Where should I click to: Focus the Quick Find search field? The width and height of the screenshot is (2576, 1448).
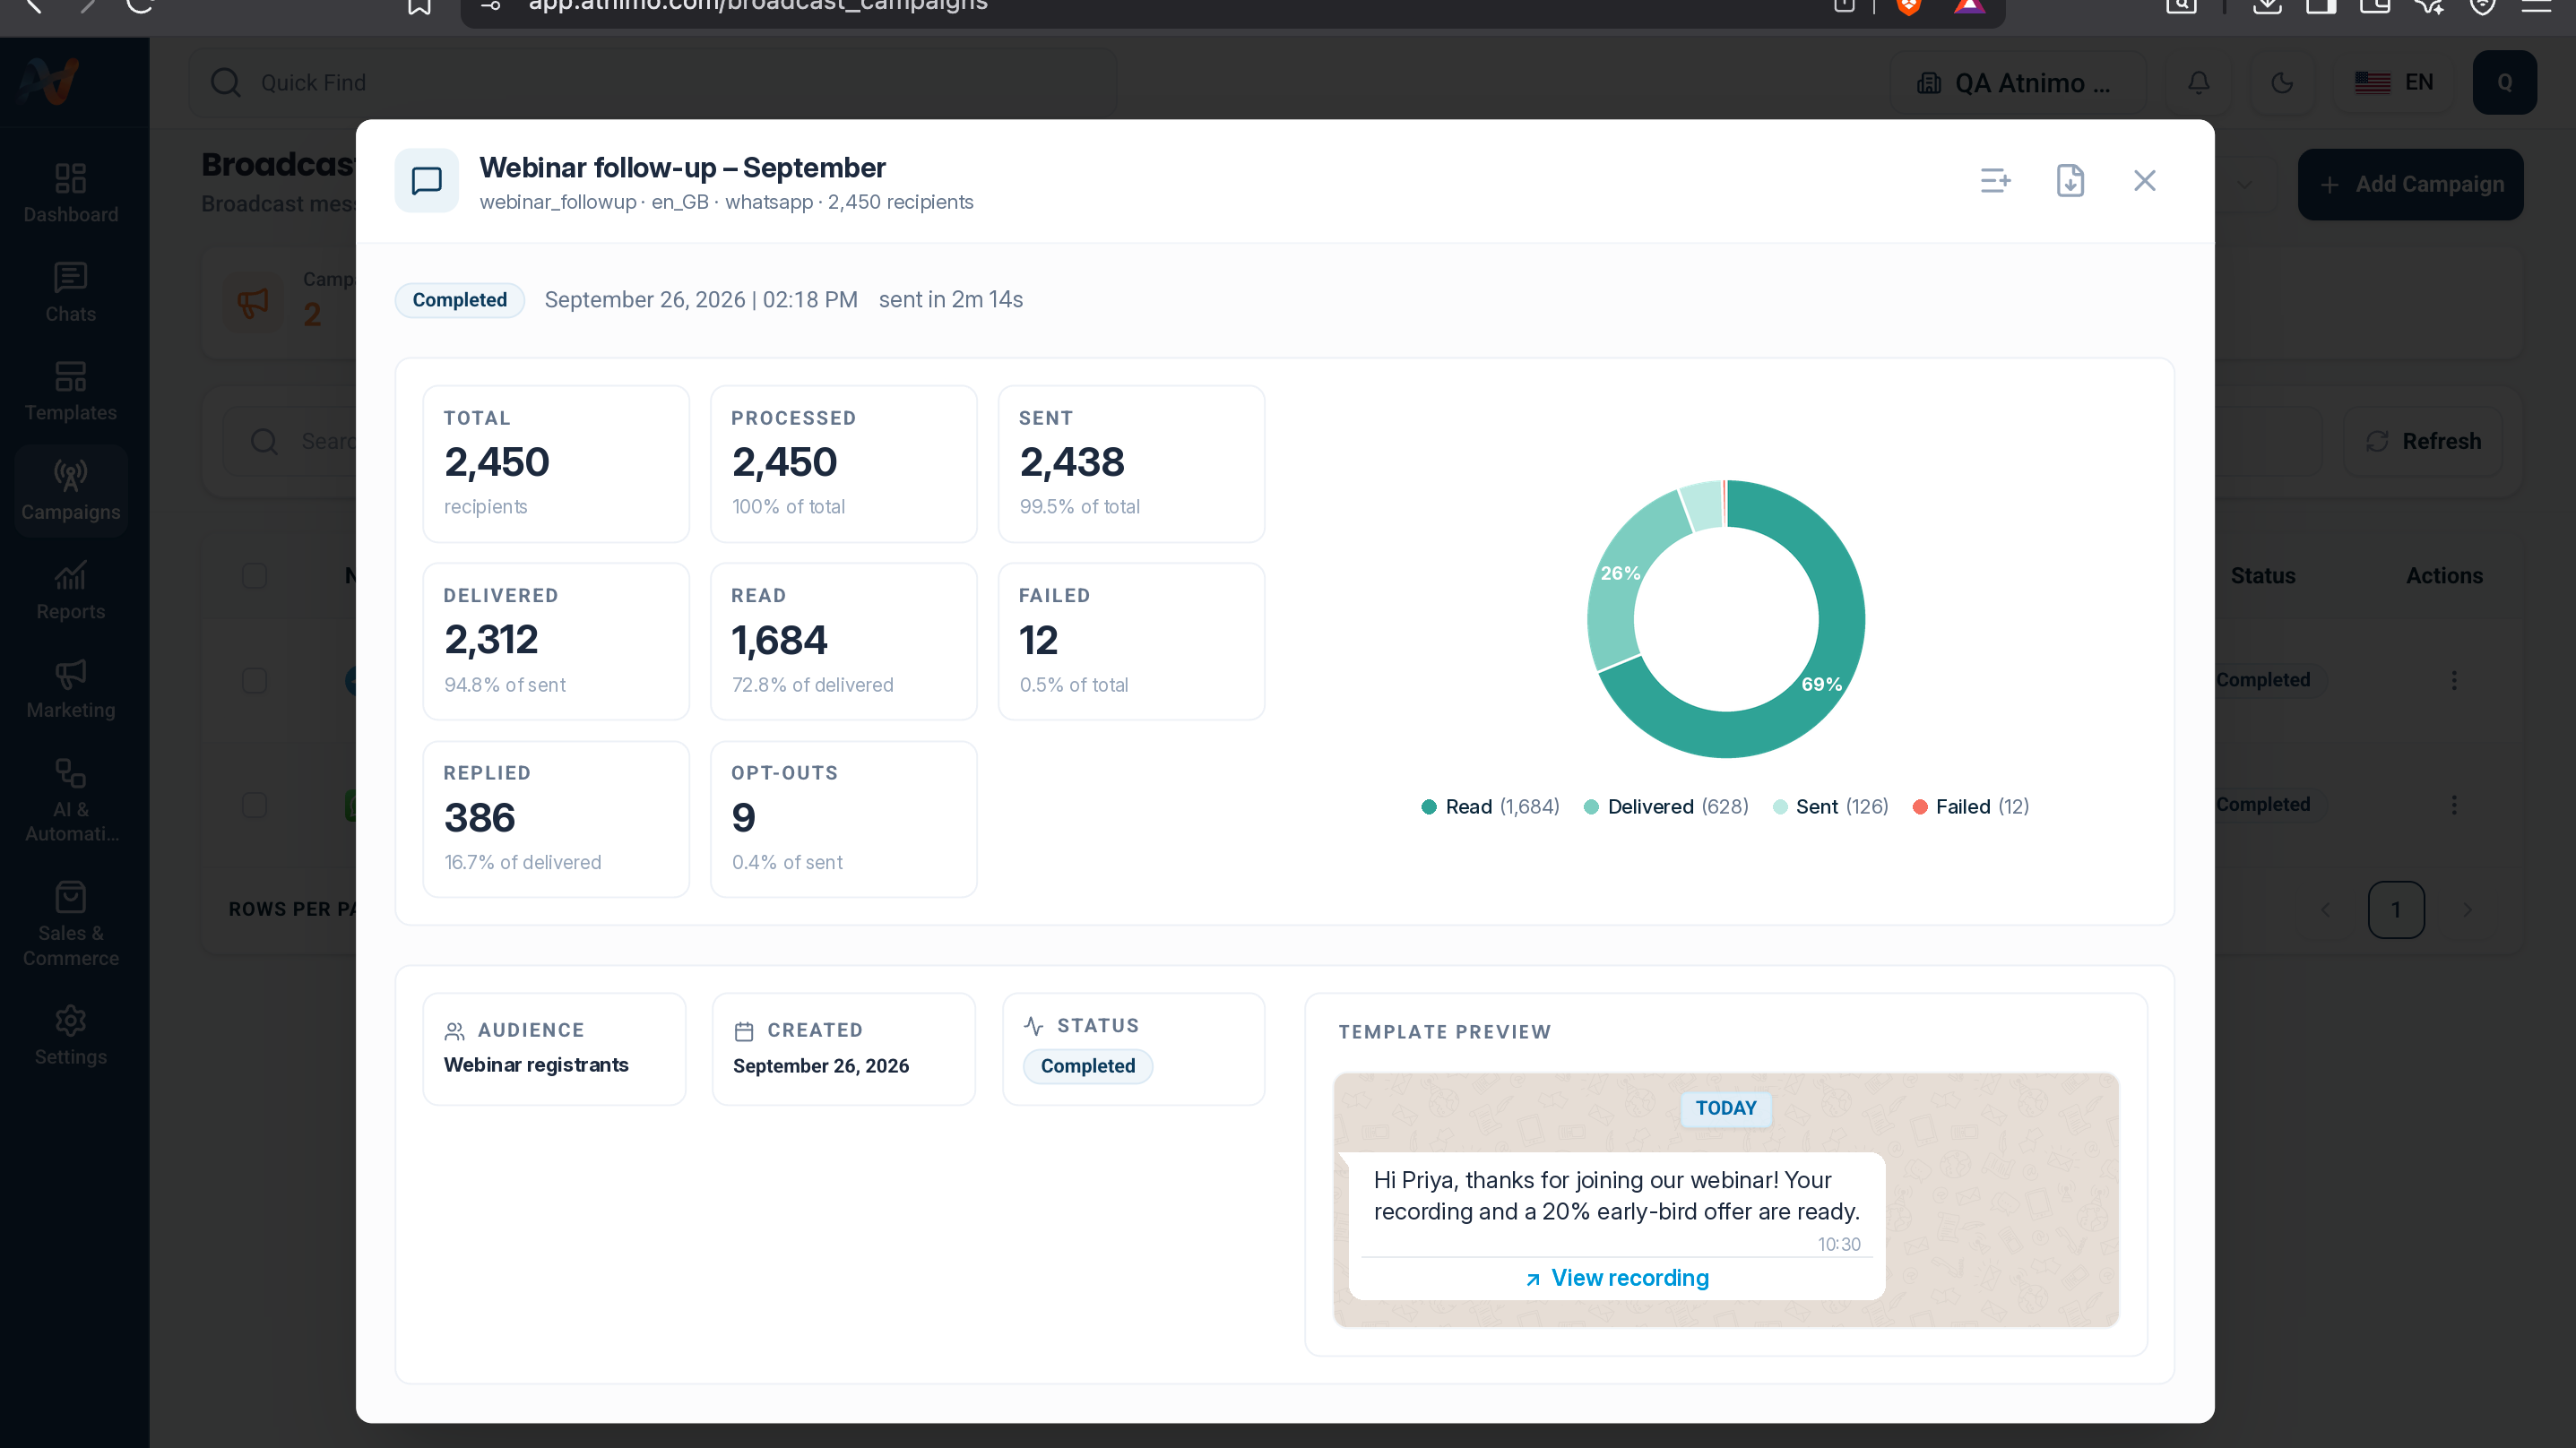pos(653,83)
